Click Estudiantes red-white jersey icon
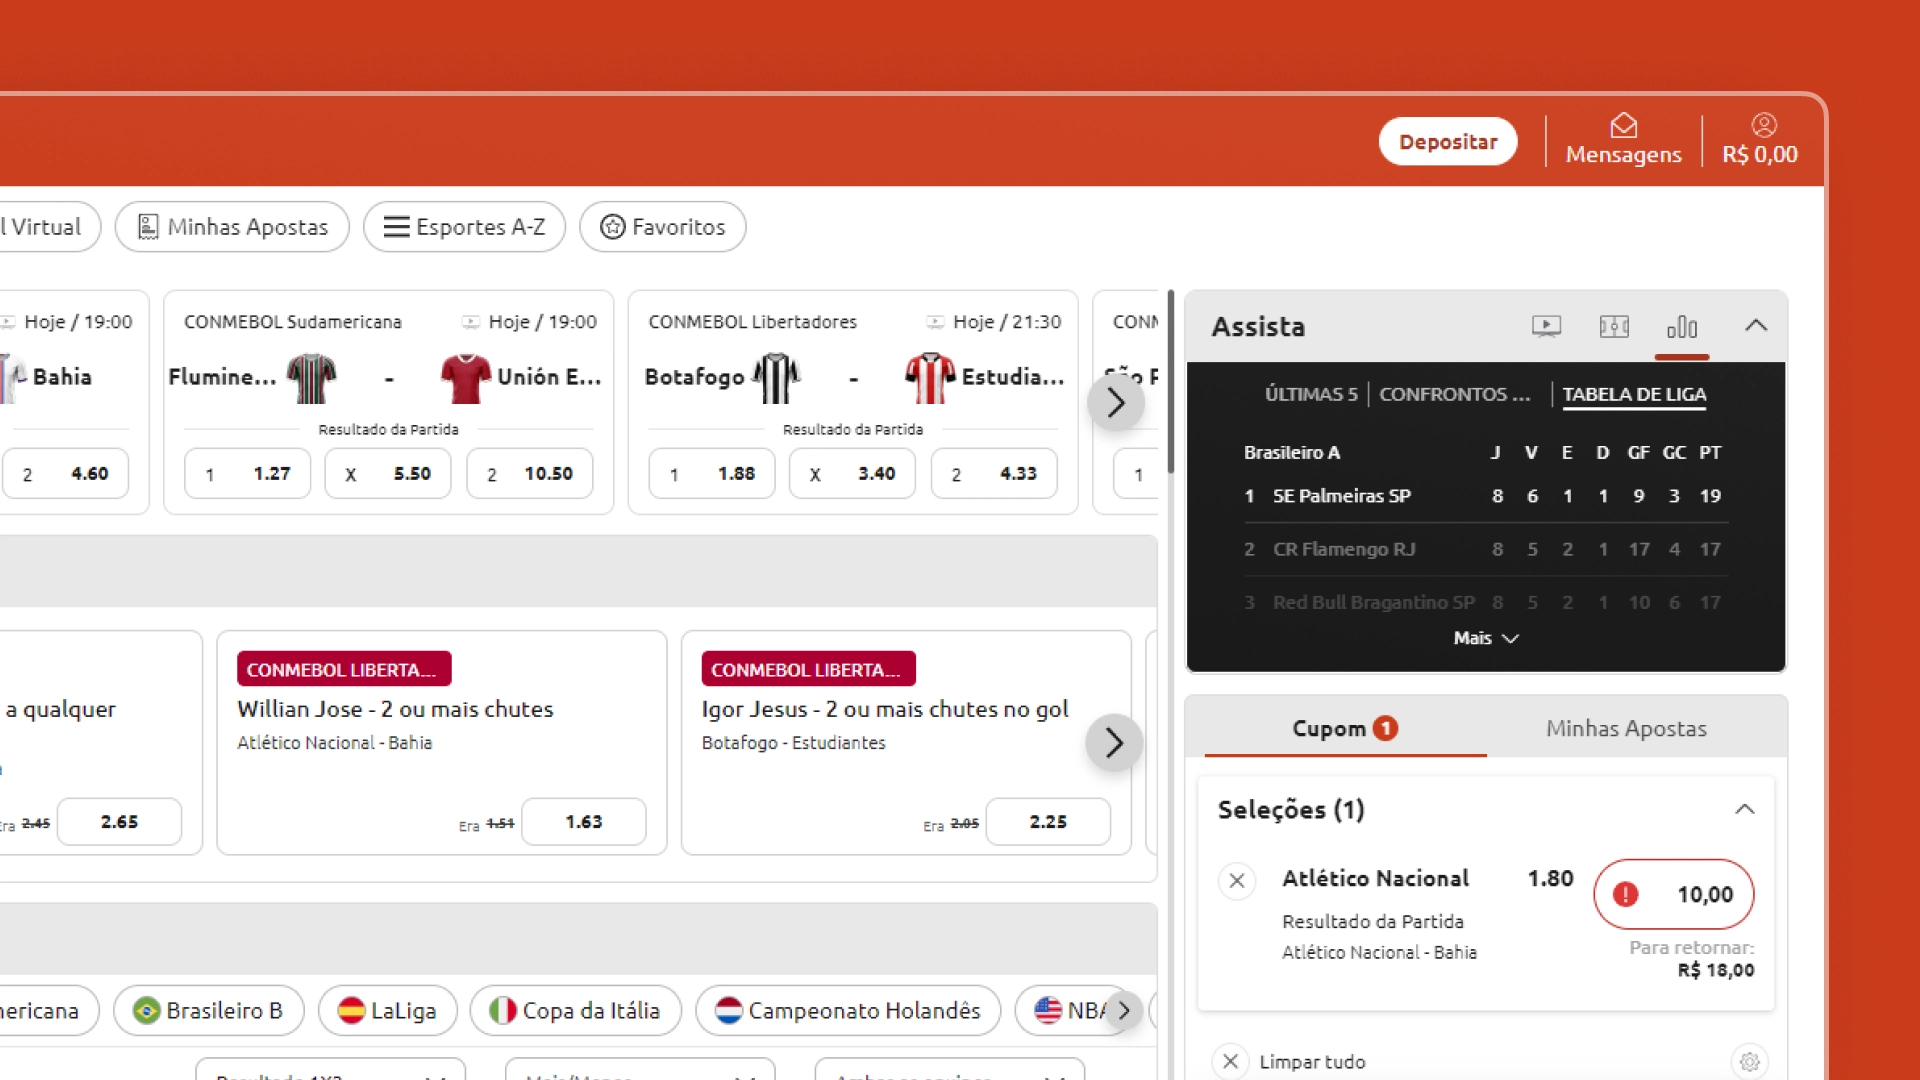Screen dimensions: 1920x1080 [x=930, y=378]
